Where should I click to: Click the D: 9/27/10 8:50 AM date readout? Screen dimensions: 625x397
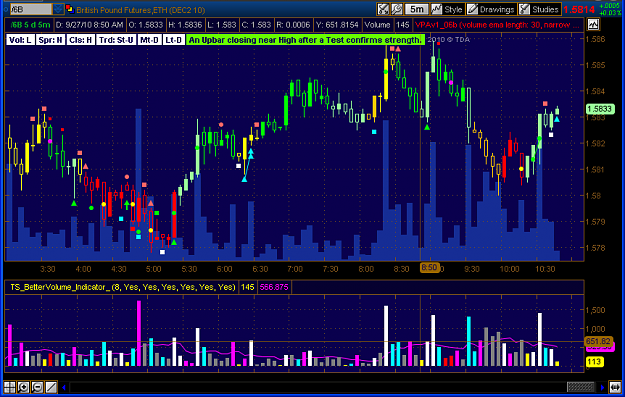point(90,25)
